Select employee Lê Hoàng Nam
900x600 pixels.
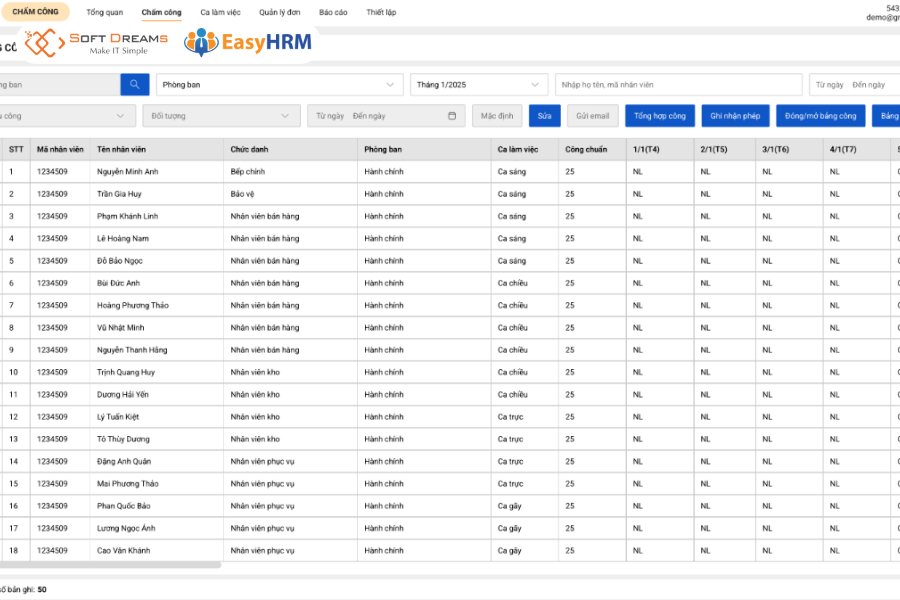[123, 239]
